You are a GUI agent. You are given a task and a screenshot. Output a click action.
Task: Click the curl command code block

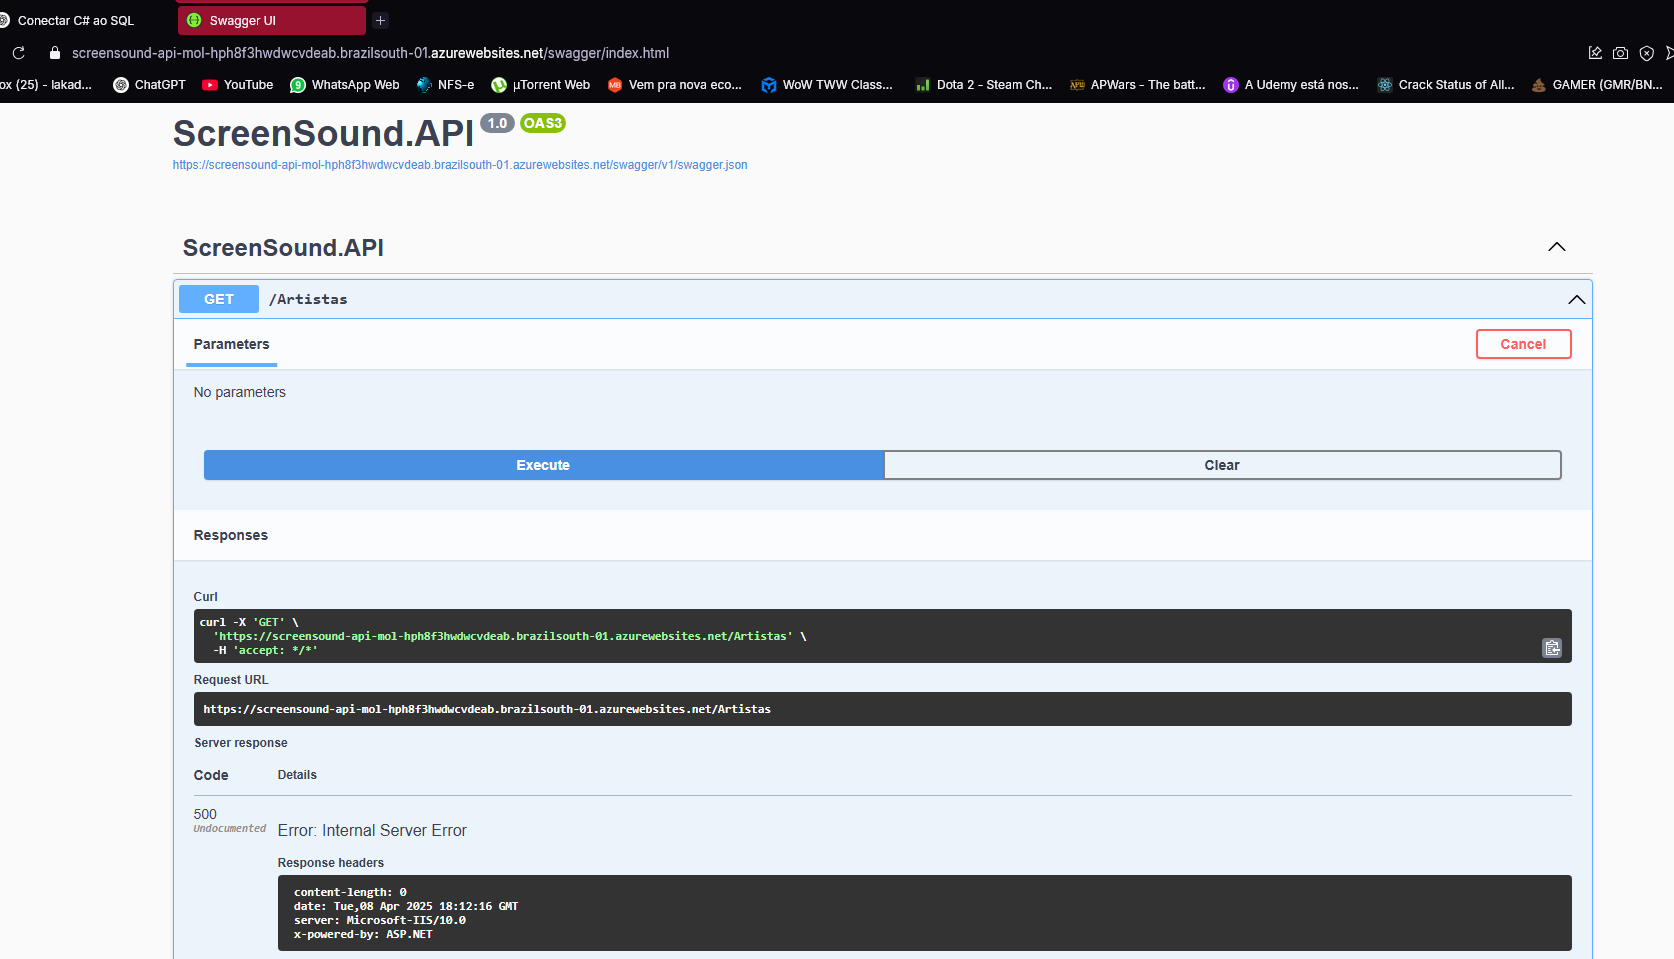(882, 636)
